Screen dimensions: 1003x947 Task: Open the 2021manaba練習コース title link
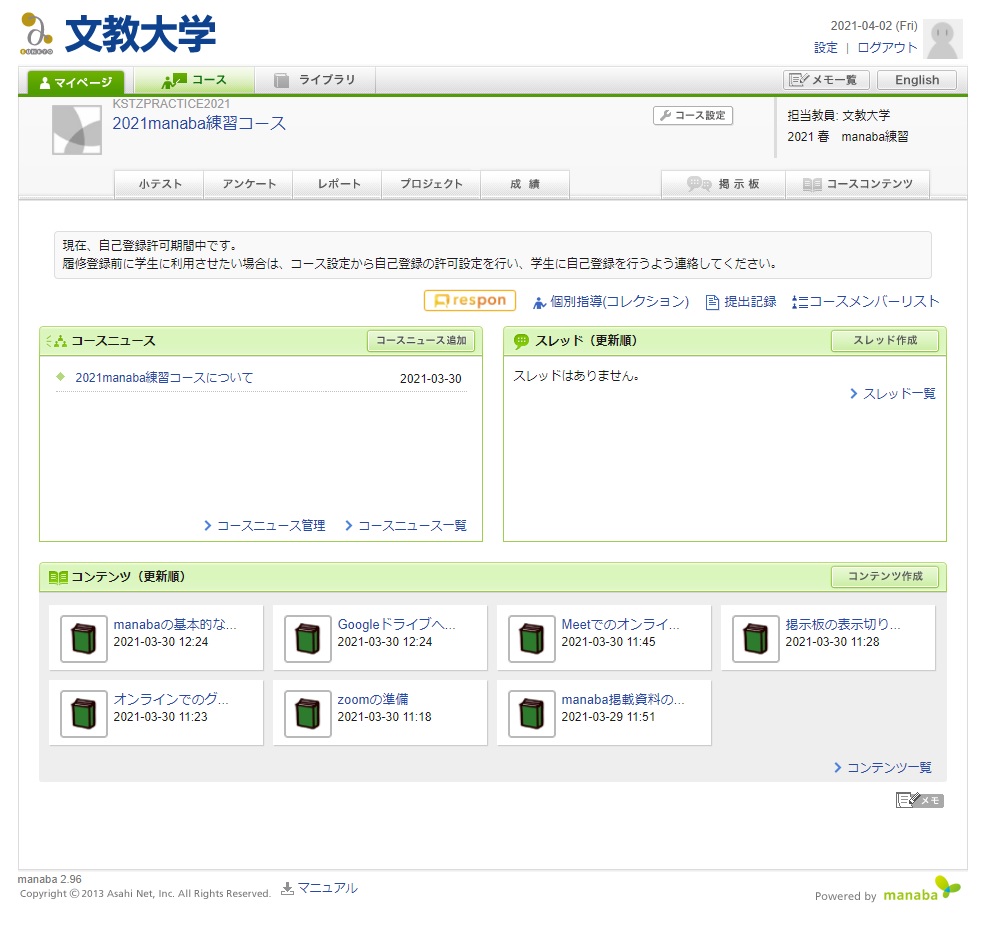(x=199, y=123)
